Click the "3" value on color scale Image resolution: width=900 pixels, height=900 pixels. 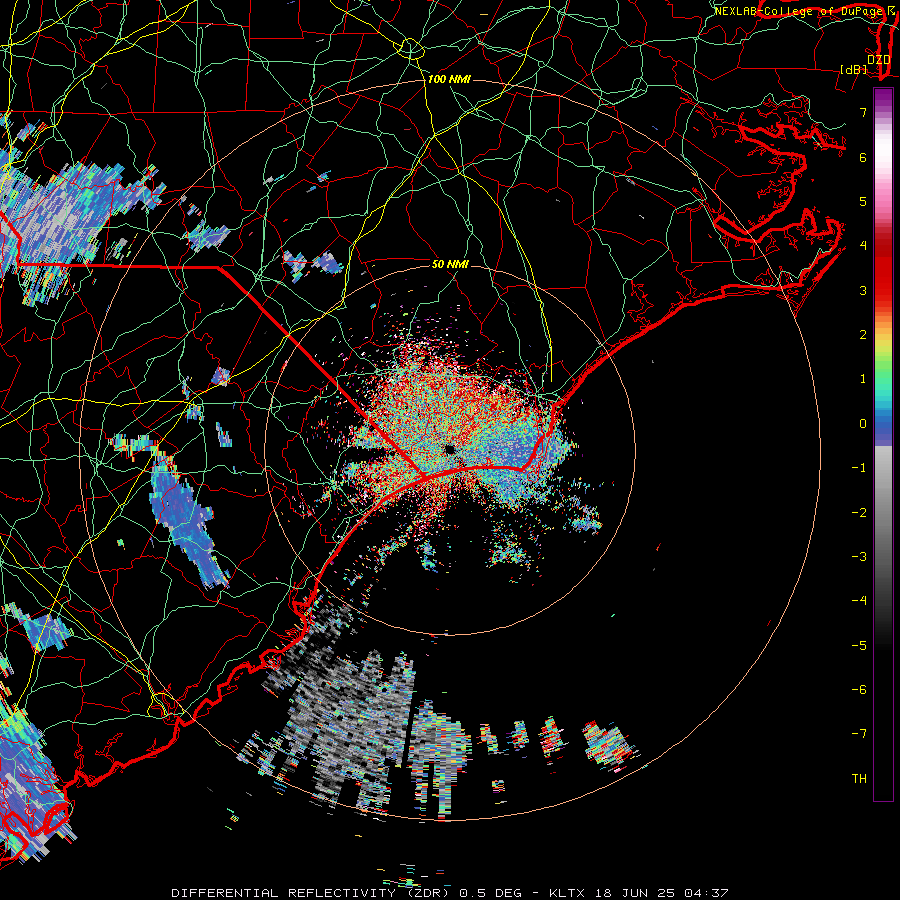(x=863, y=290)
